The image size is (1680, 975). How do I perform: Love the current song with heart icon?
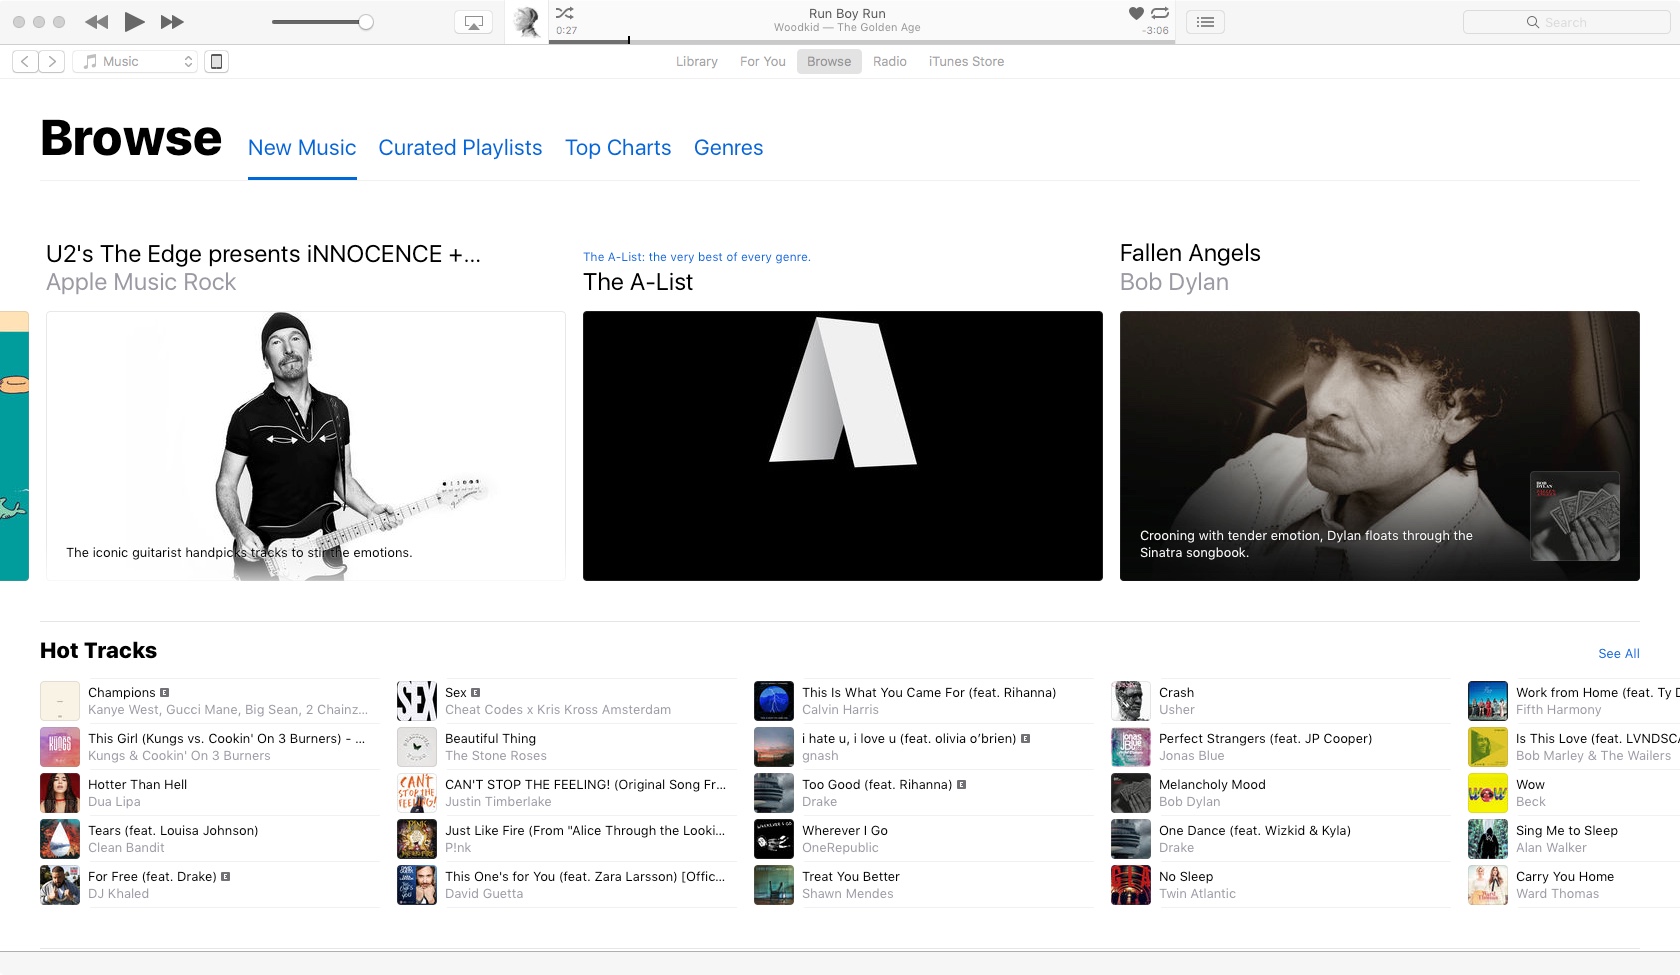point(1136,13)
